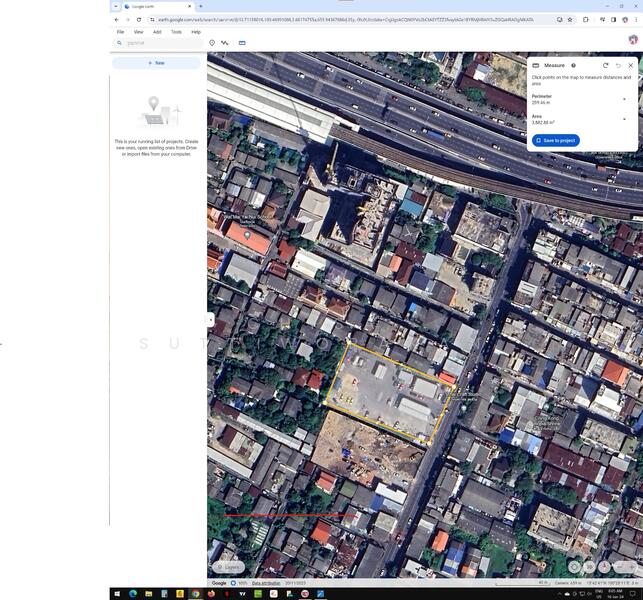Image resolution: width=643 pixels, height=600 pixels.
Task: Expand the Area unit dropdown
Action: pos(625,119)
